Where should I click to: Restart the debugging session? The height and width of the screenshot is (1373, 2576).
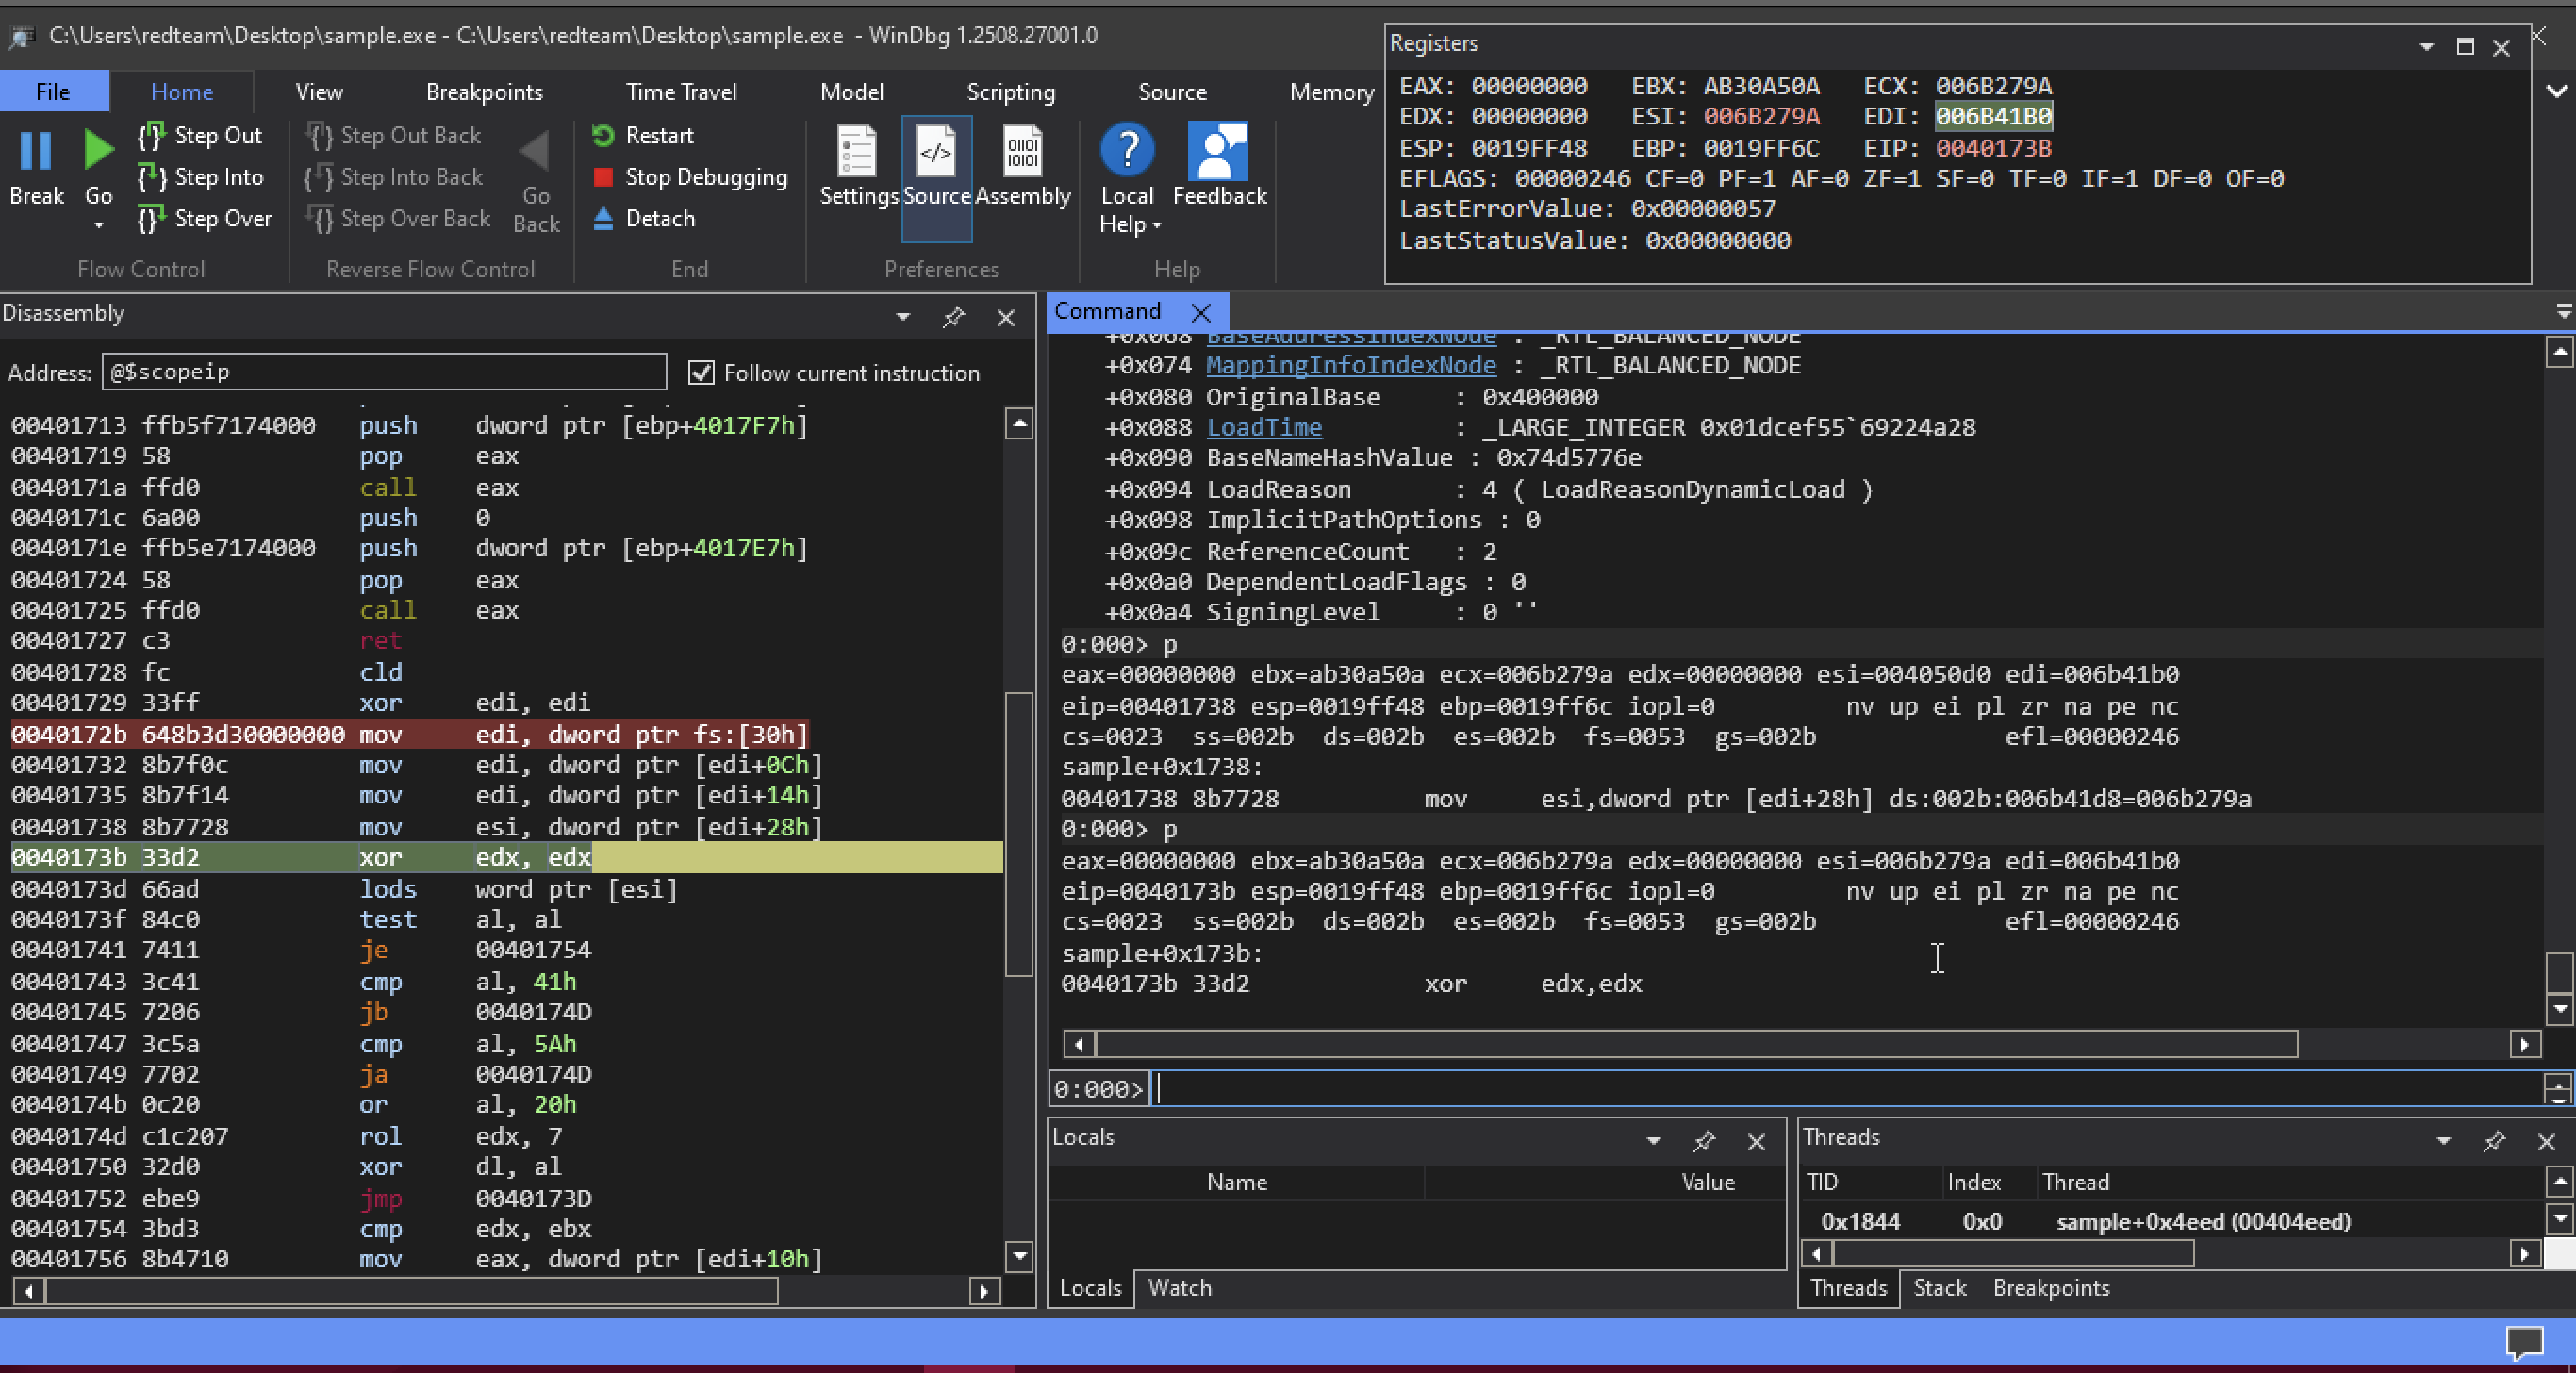[643, 135]
